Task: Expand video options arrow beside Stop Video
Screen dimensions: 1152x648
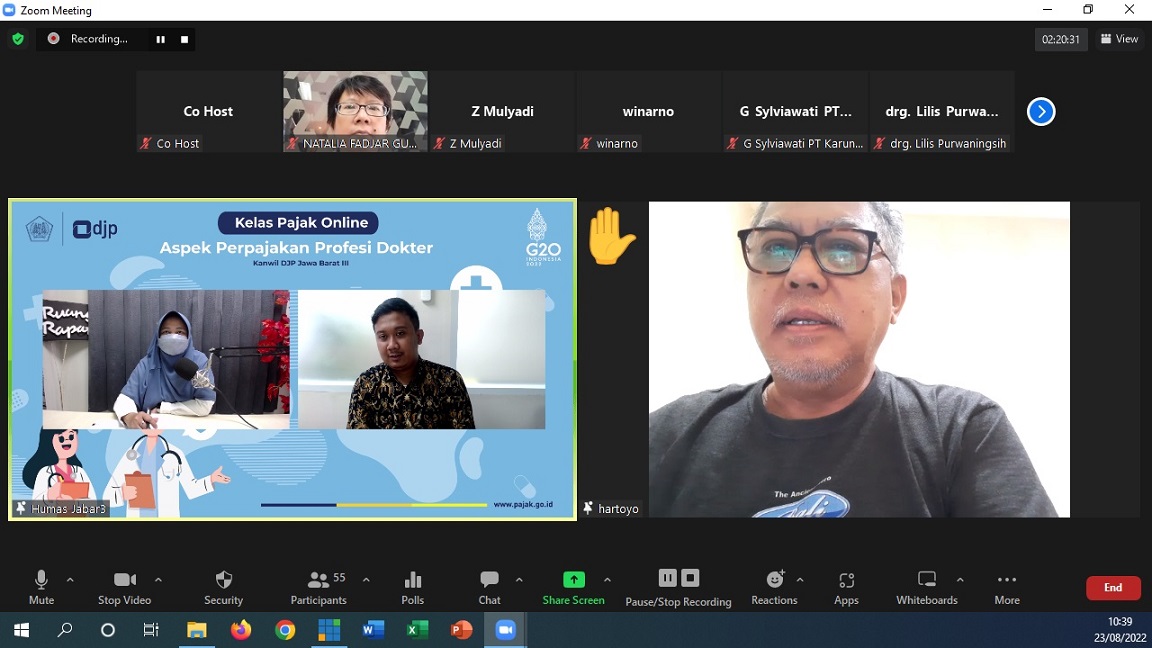Action: (158, 580)
